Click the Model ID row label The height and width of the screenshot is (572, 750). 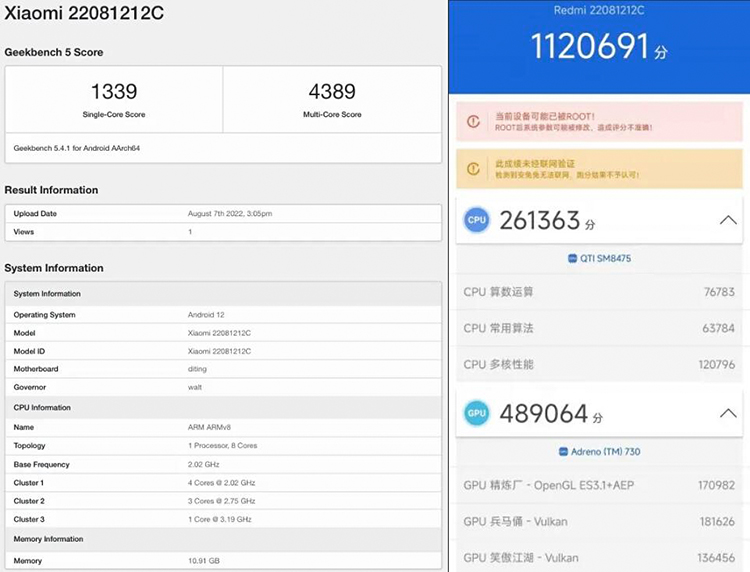tap(29, 351)
